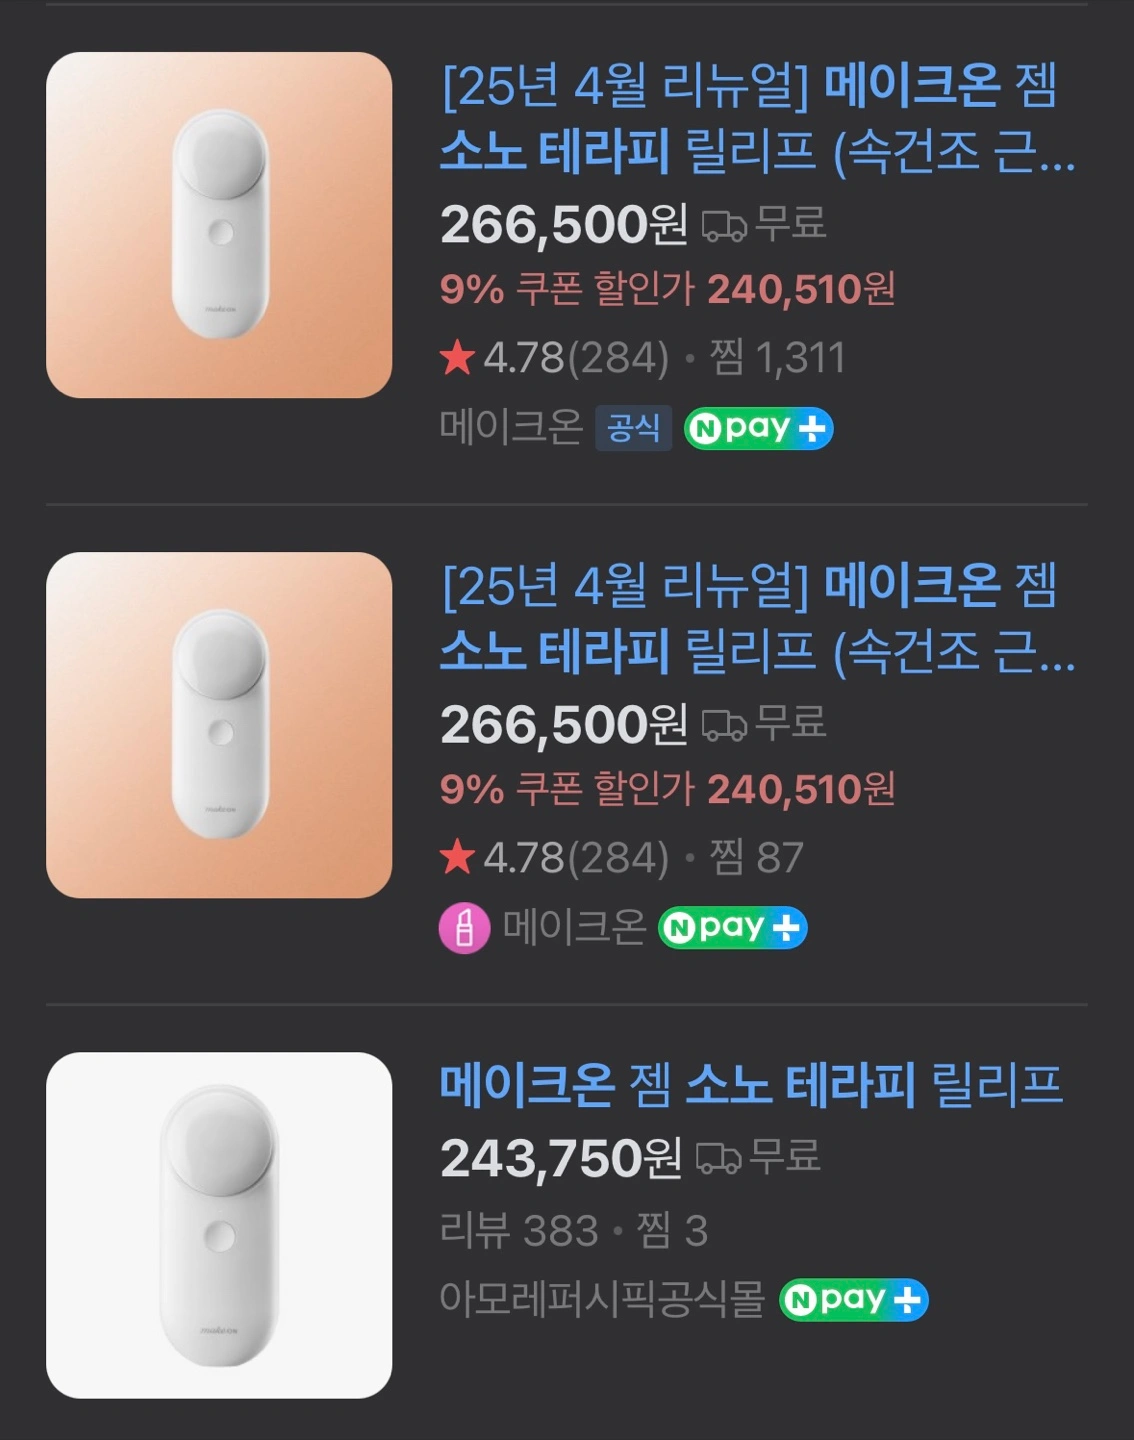
Task: Click 찜 1,311 wishlist count on first listing
Action: pyautogui.click(x=777, y=358)
